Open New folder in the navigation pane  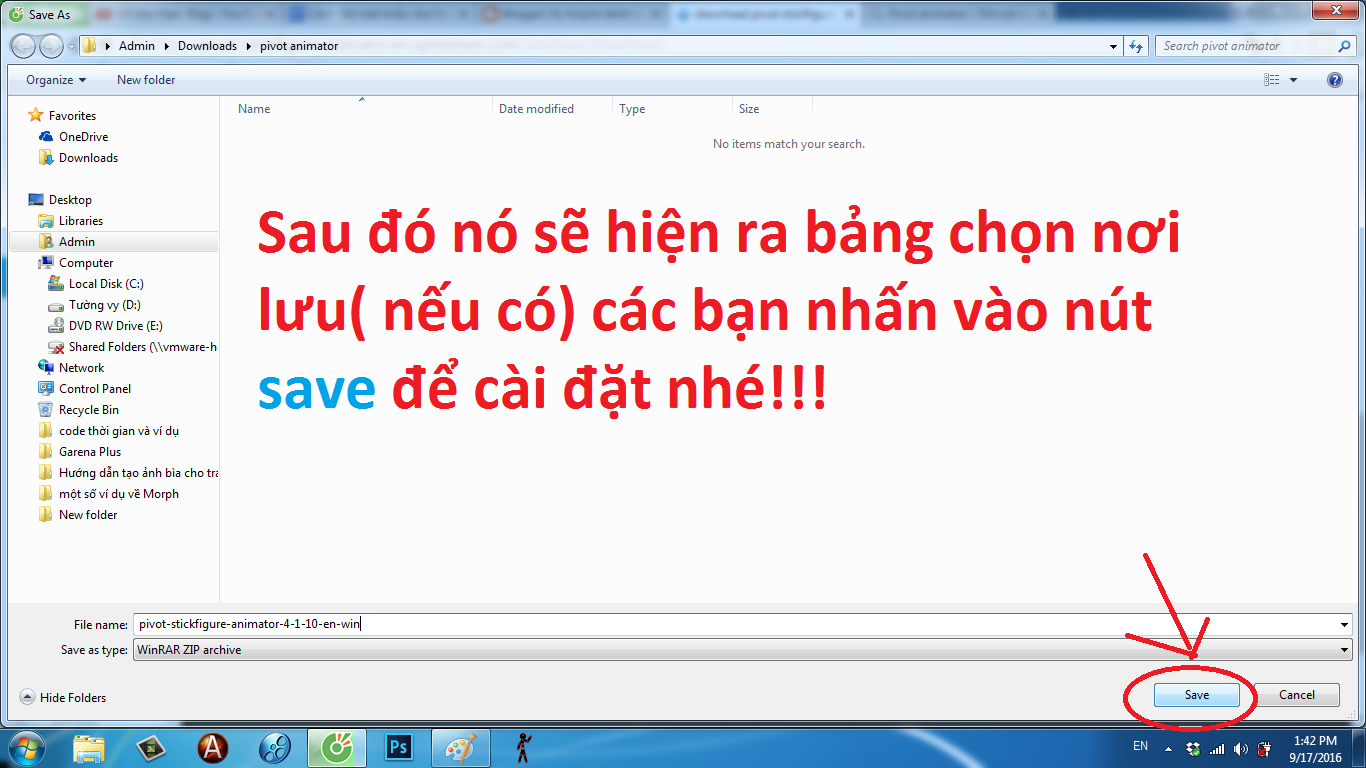coord(88,515)
